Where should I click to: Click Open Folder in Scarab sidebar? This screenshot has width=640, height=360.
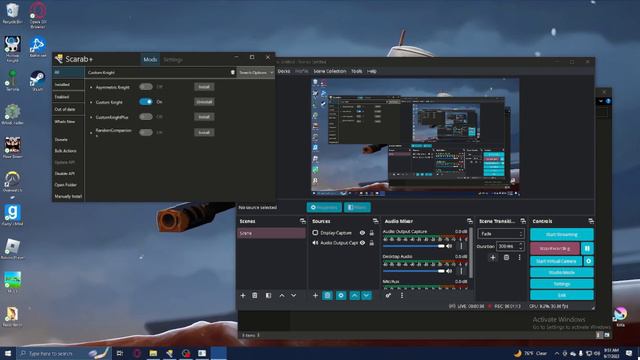(66, 185)
